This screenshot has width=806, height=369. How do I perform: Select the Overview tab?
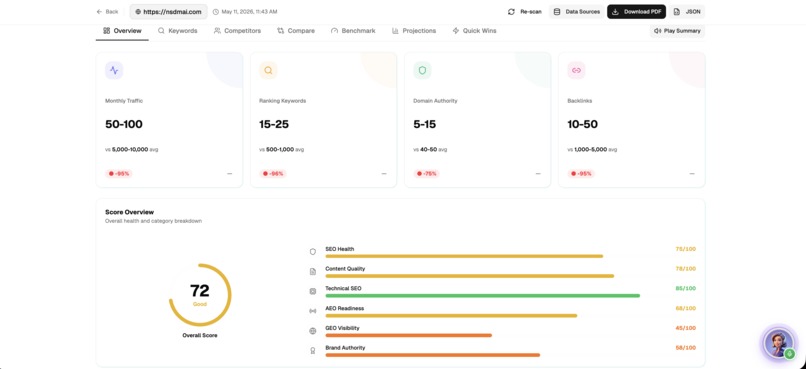122,31
